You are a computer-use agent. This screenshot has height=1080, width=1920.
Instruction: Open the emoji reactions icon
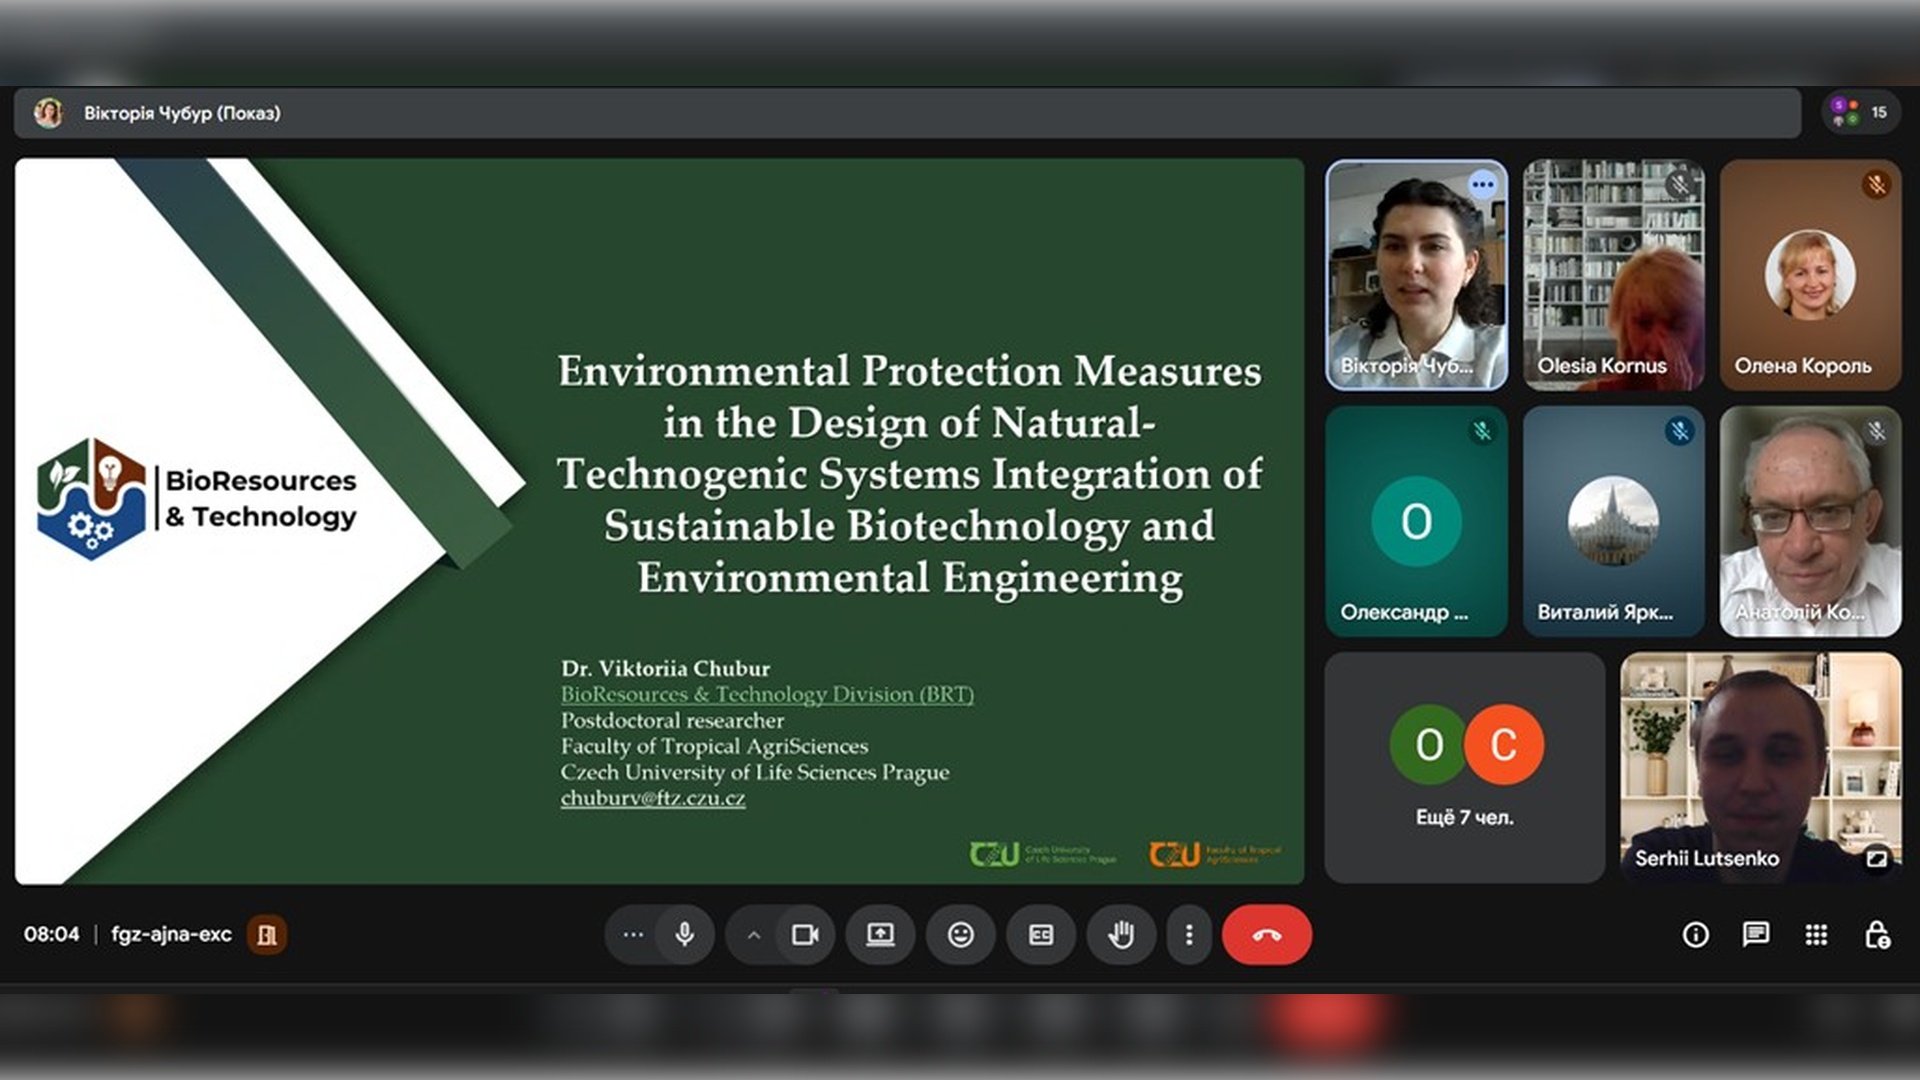(x=960, y=935)
